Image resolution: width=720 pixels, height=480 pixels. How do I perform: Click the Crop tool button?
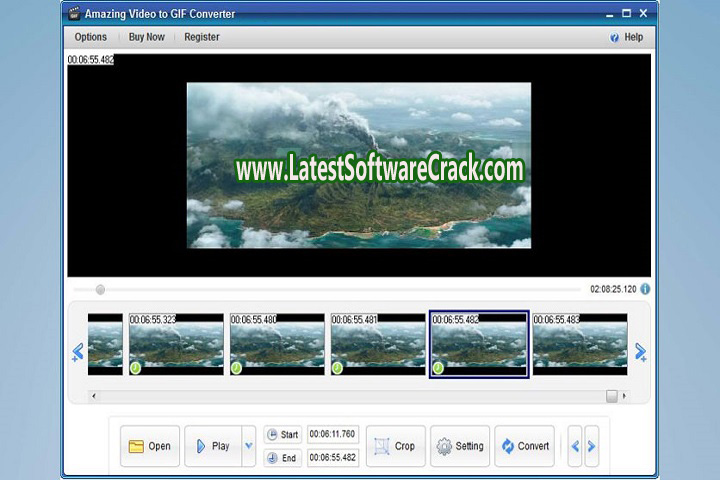(396, 446)
